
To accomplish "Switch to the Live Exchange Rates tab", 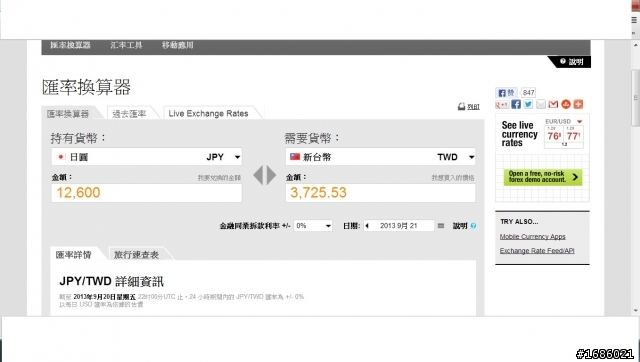I will 209,113.
